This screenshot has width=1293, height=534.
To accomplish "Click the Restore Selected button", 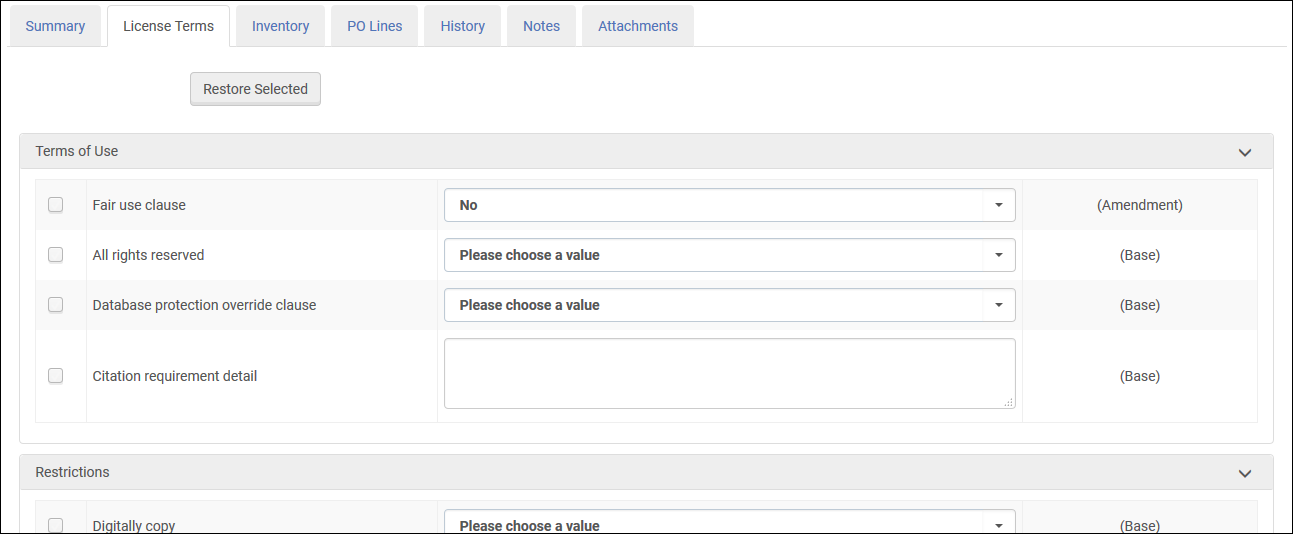I will 255,89.
